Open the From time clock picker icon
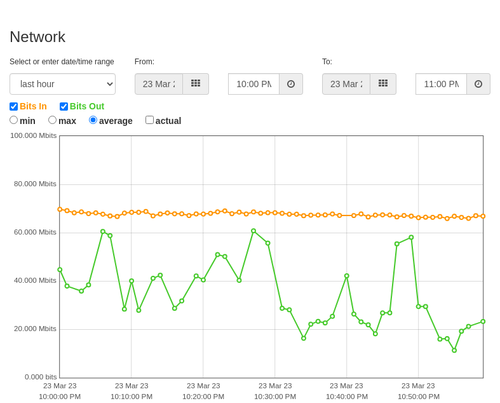Image resolution: width=500 pixels, height=403 pixels. (x=291, y=84)
